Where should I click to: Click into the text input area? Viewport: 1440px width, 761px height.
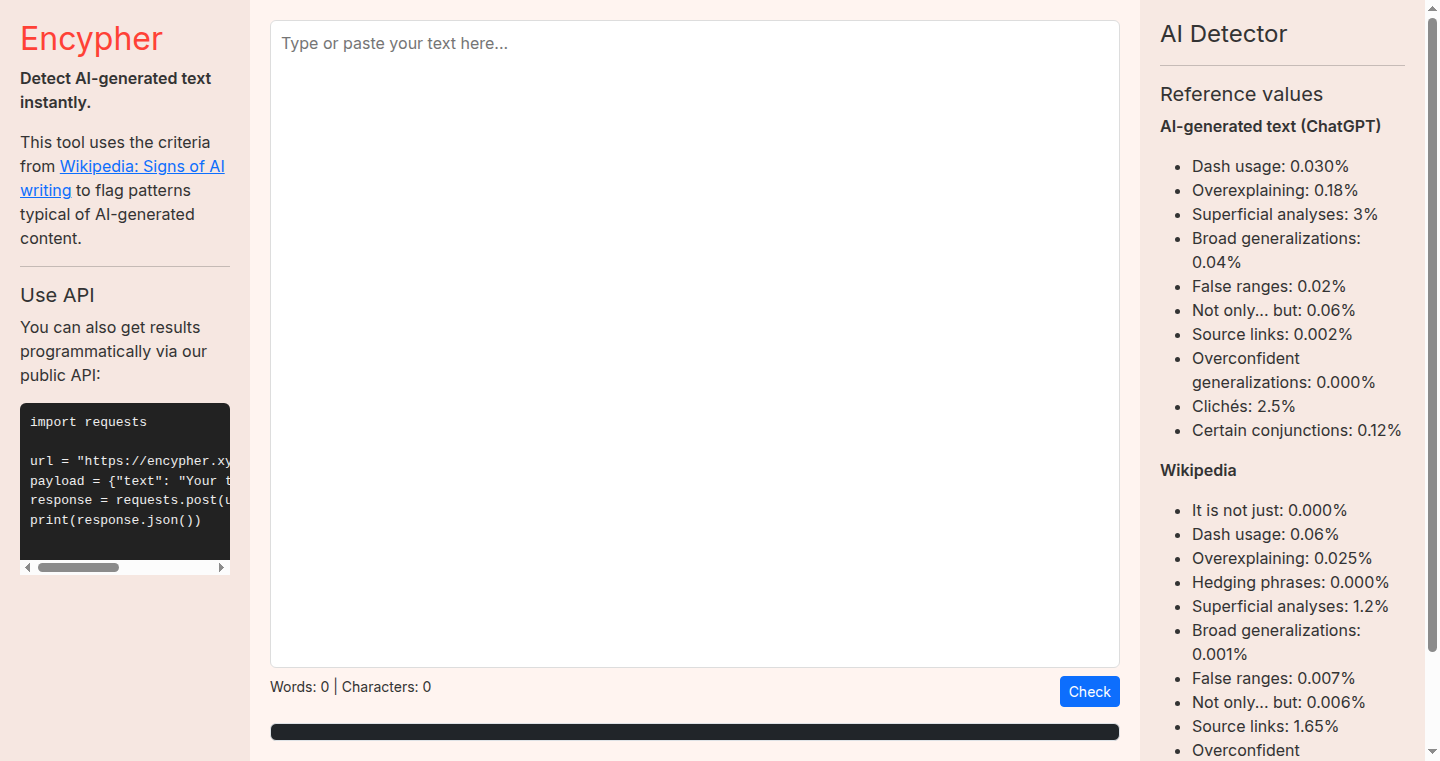694,344
